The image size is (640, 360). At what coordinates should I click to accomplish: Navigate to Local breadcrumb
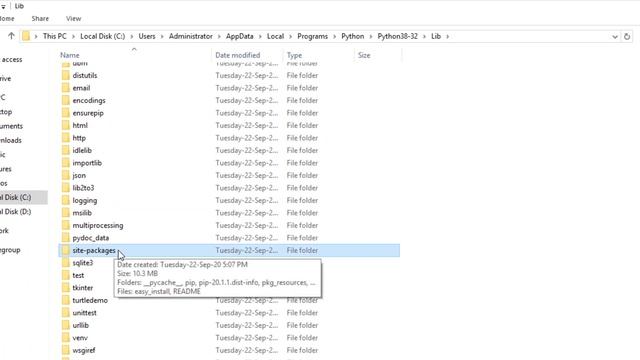(276, 36)
